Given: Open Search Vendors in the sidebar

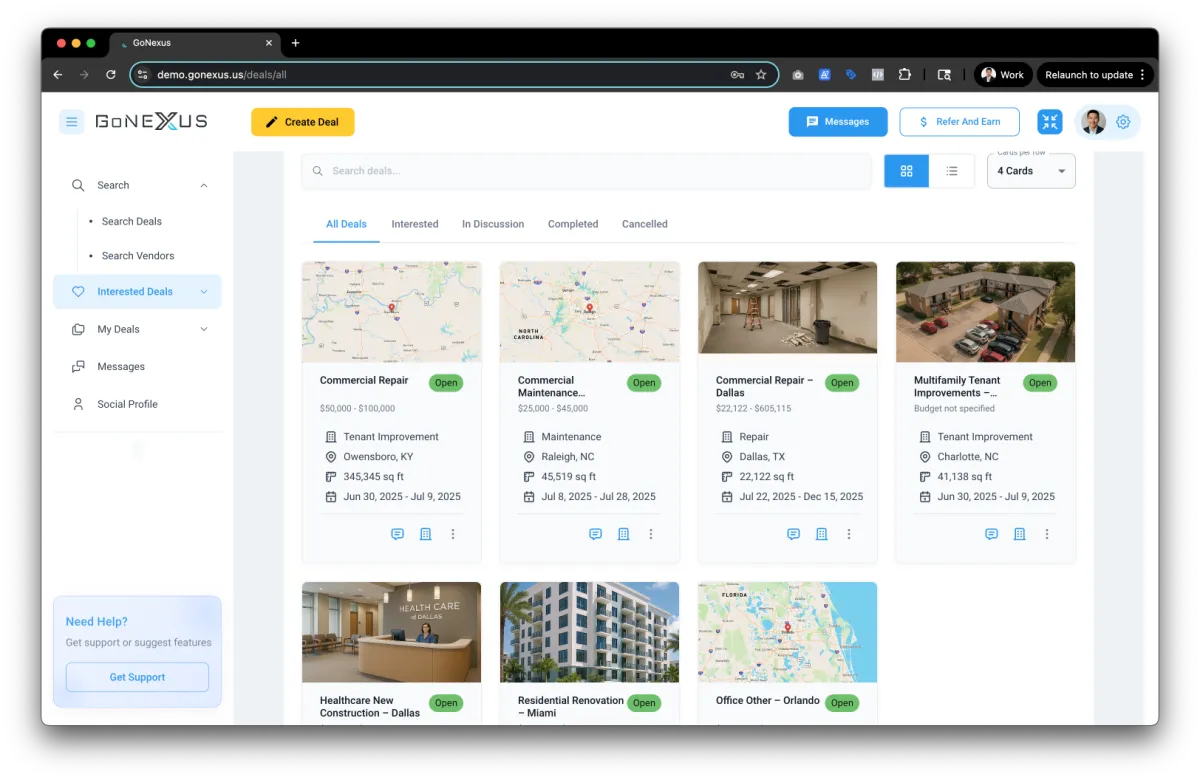Looking at the screenshot, I should (138, 256).
